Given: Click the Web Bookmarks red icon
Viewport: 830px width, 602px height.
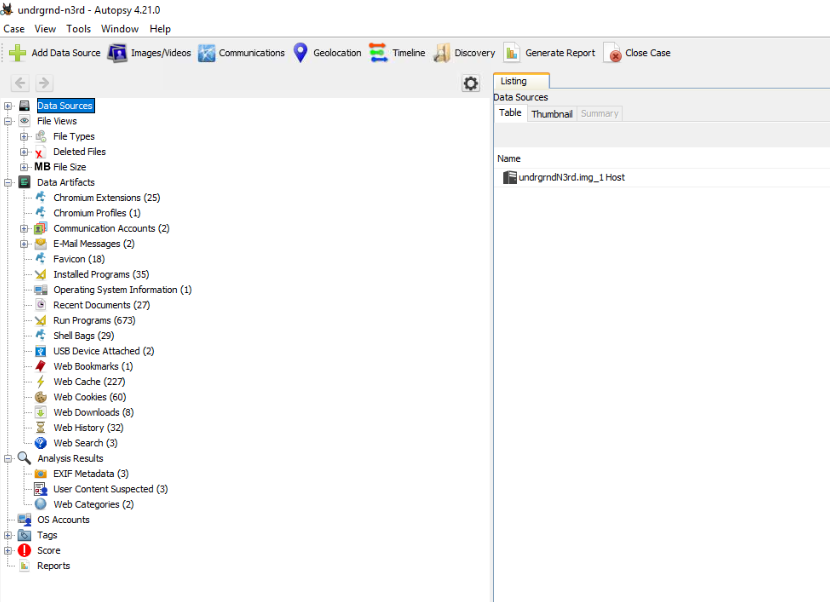Looking at the screenshot, I should click(41, 366).
